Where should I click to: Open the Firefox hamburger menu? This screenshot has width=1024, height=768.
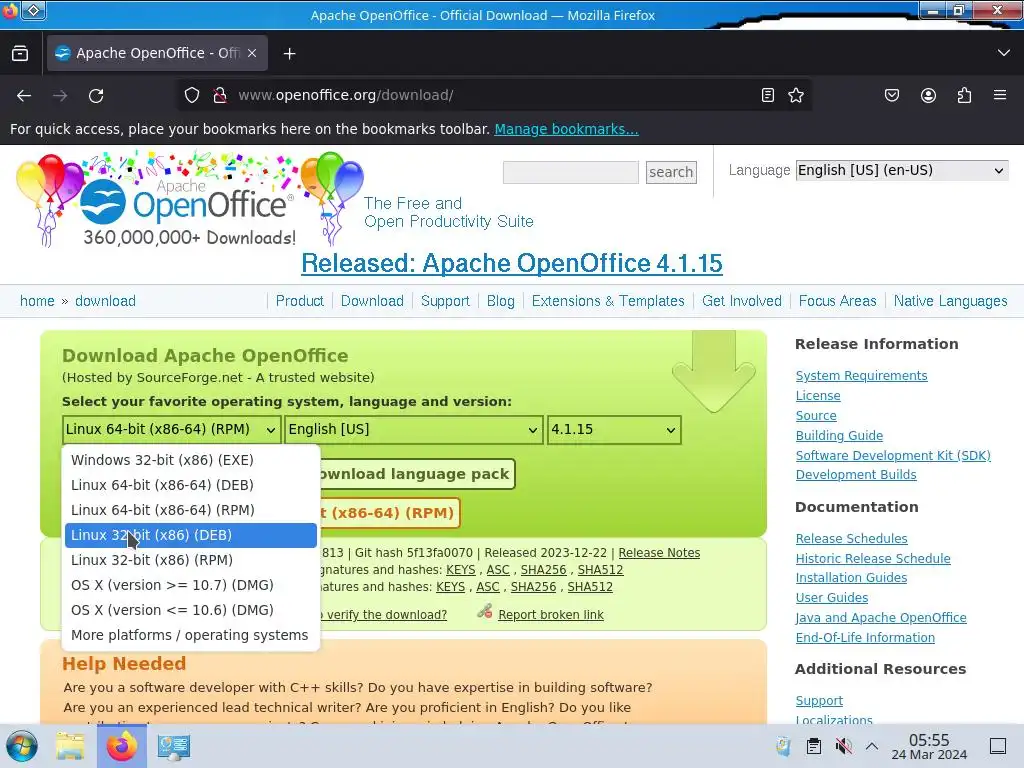[1000, 95]
